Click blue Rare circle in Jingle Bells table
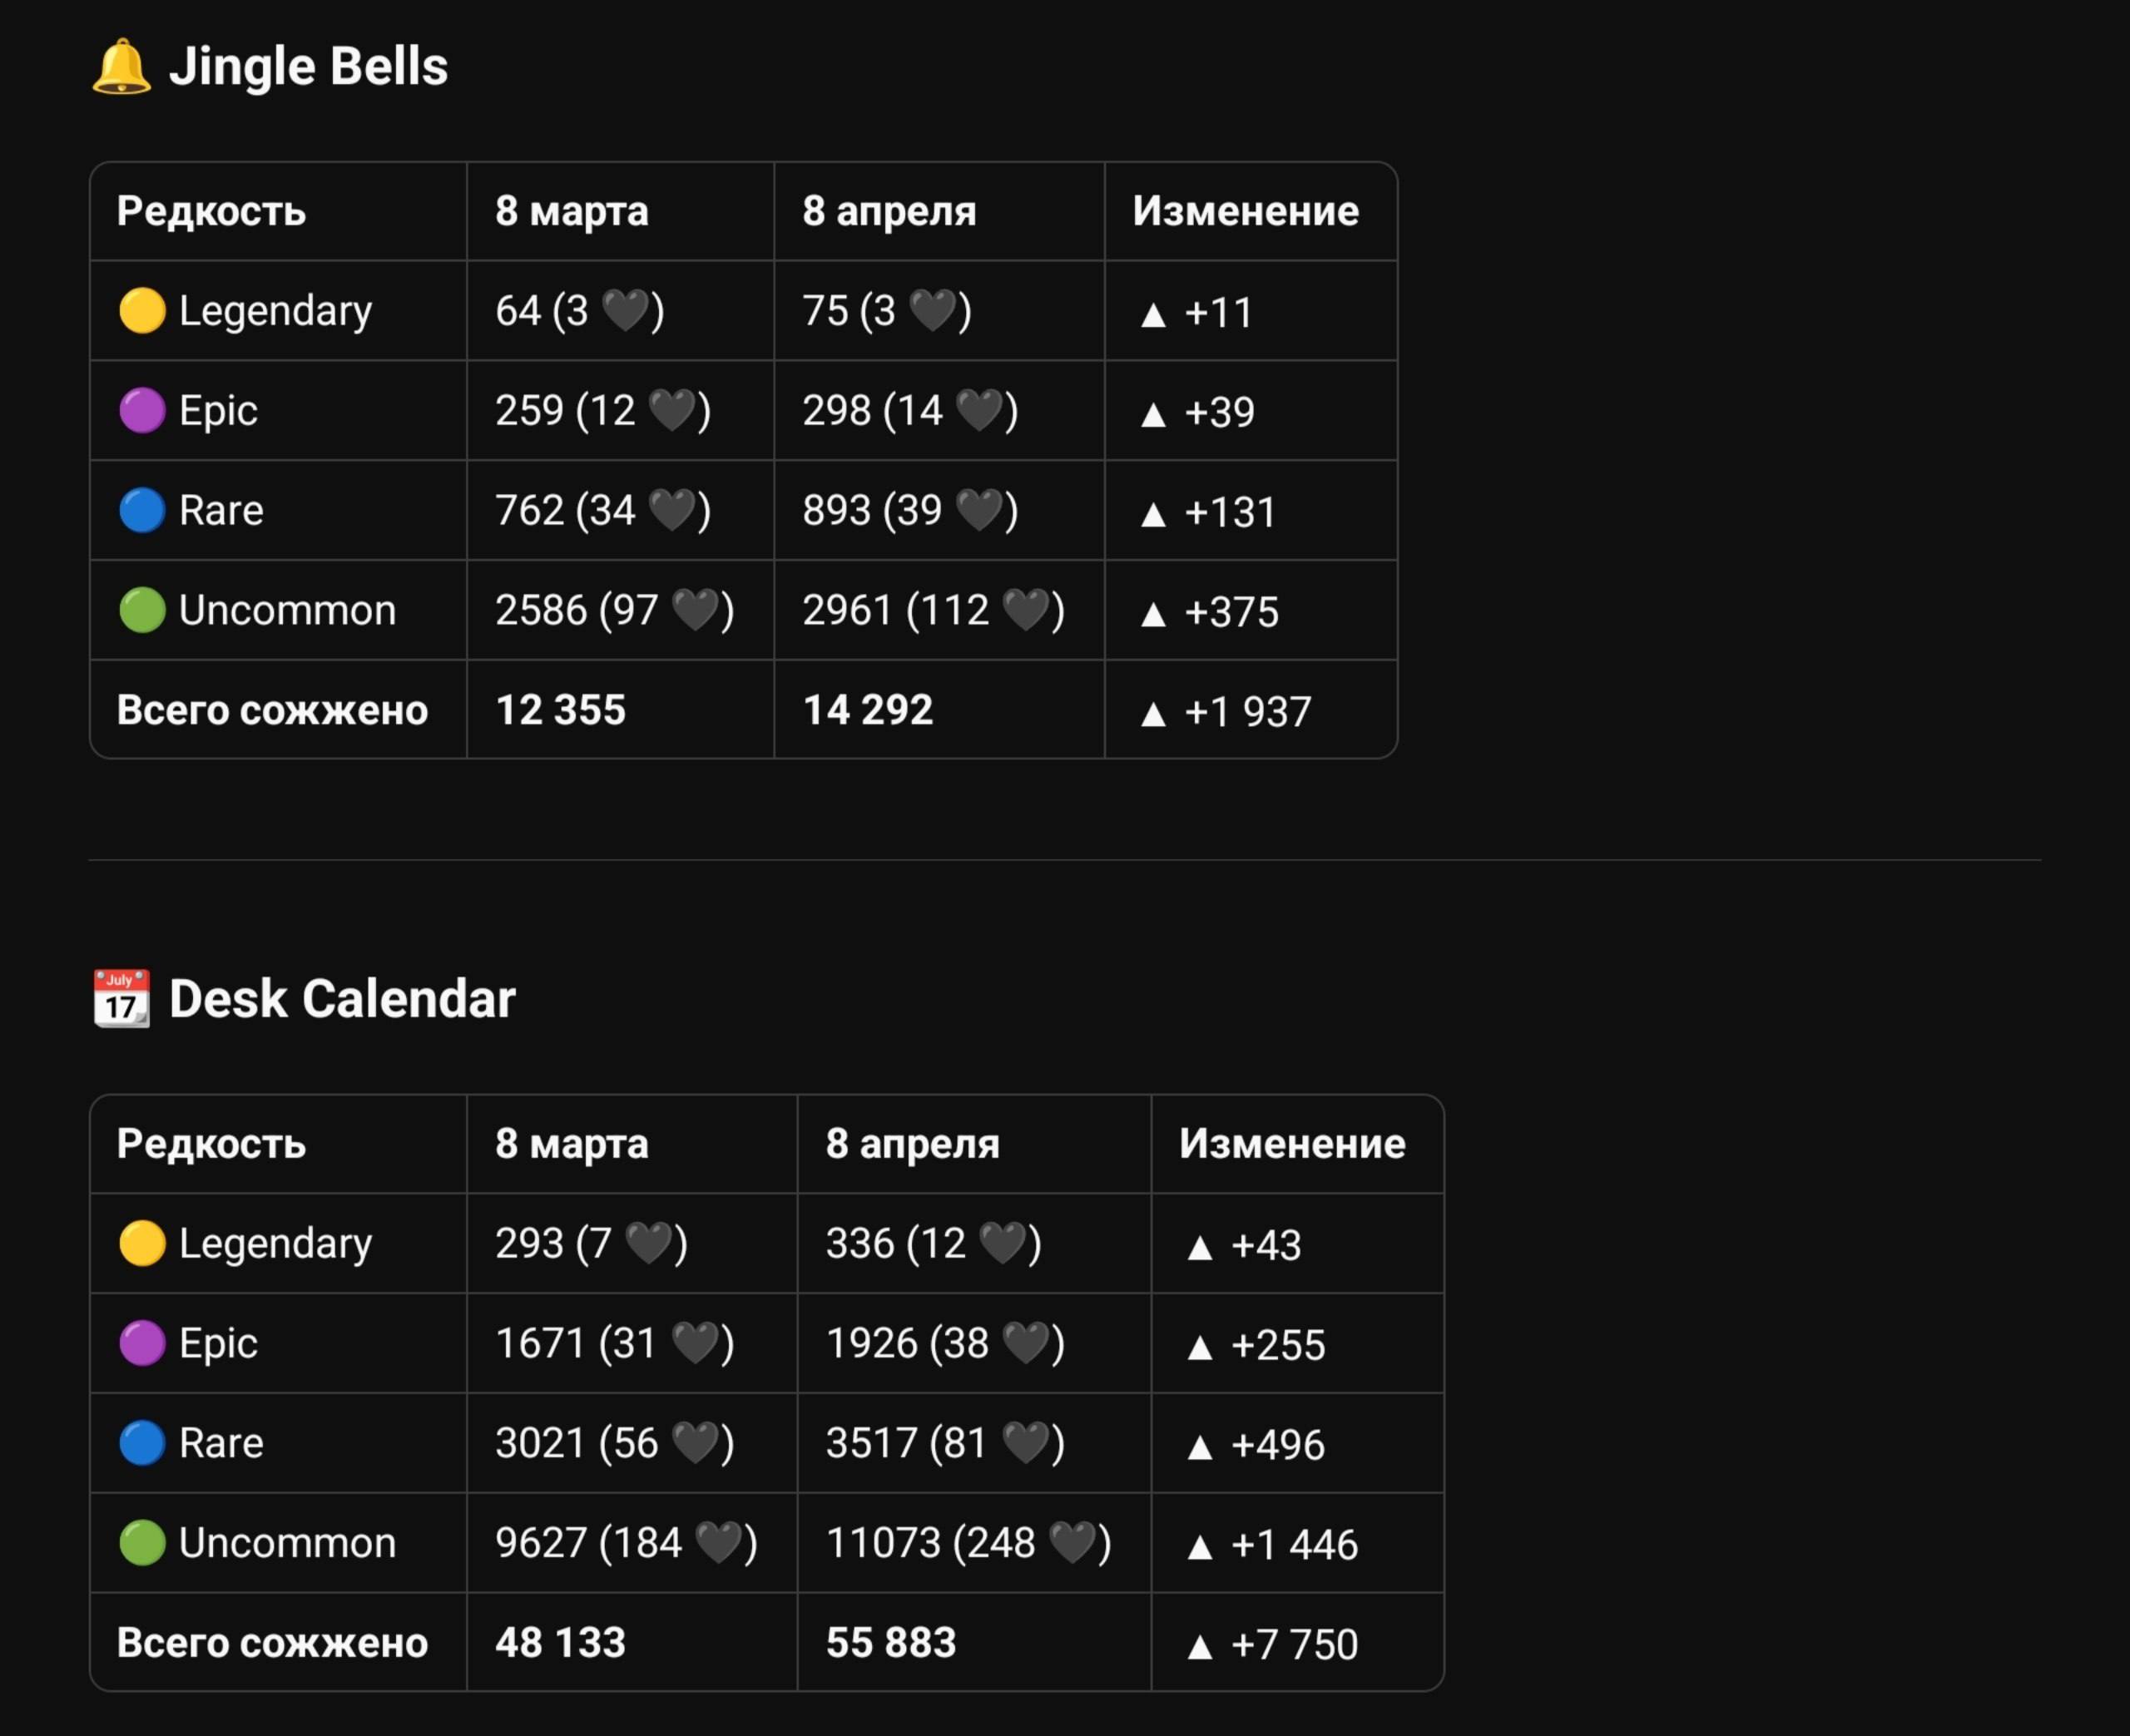Viewport: 2130px width, 1736px height. click(x=142, y=510)
